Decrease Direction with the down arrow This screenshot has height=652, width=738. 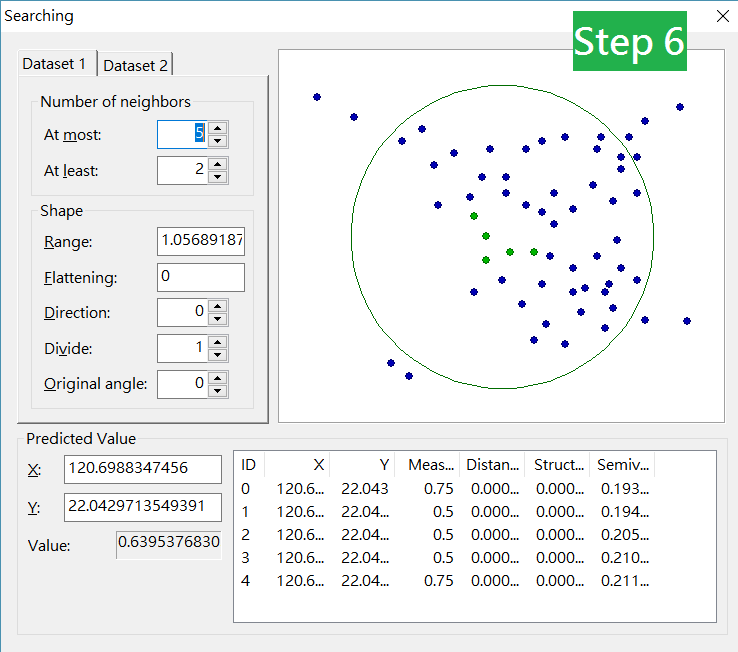217,319
